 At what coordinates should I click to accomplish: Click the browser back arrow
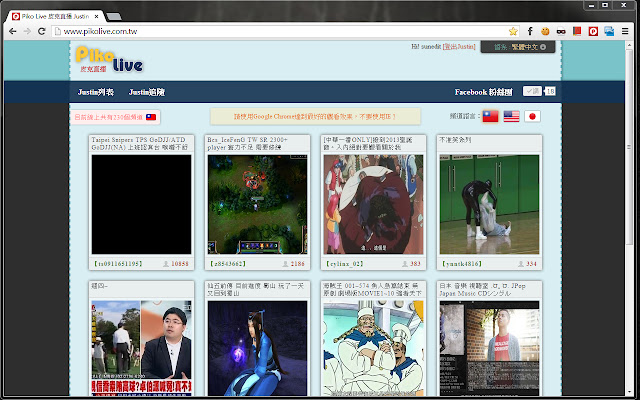click(x=13, y=31)
